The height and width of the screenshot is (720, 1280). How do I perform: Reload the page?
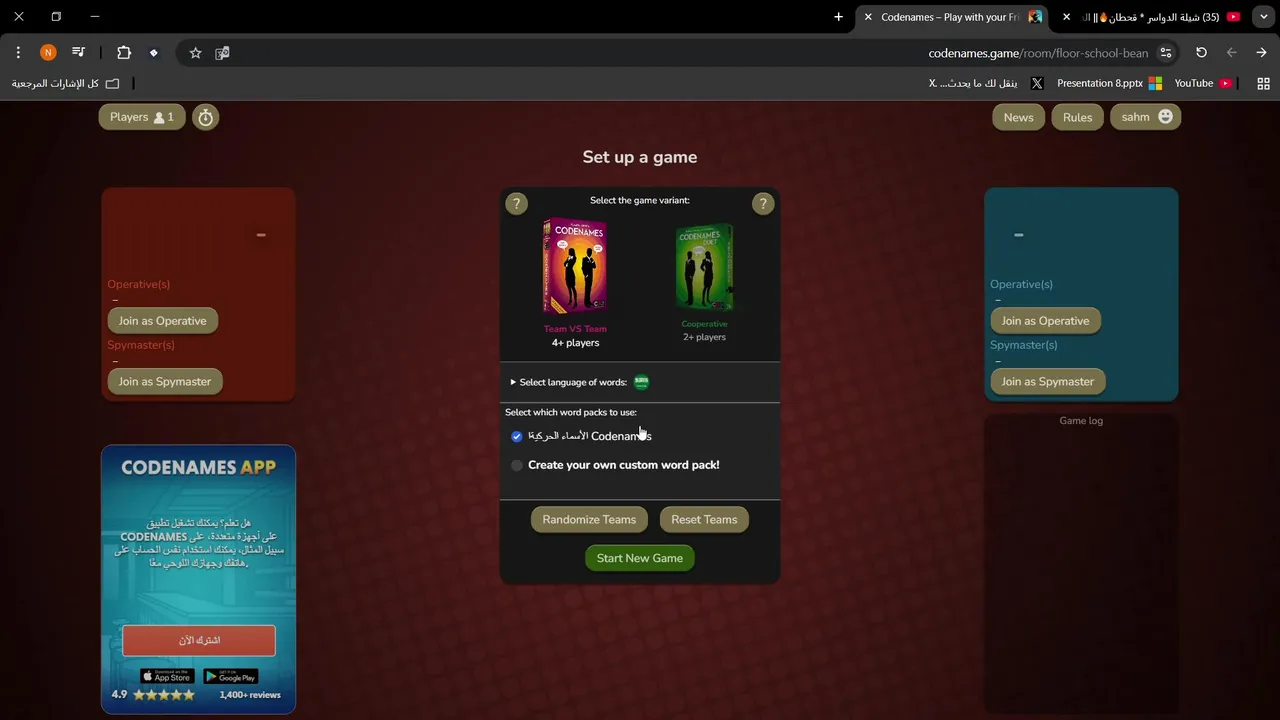[1201, 53]
